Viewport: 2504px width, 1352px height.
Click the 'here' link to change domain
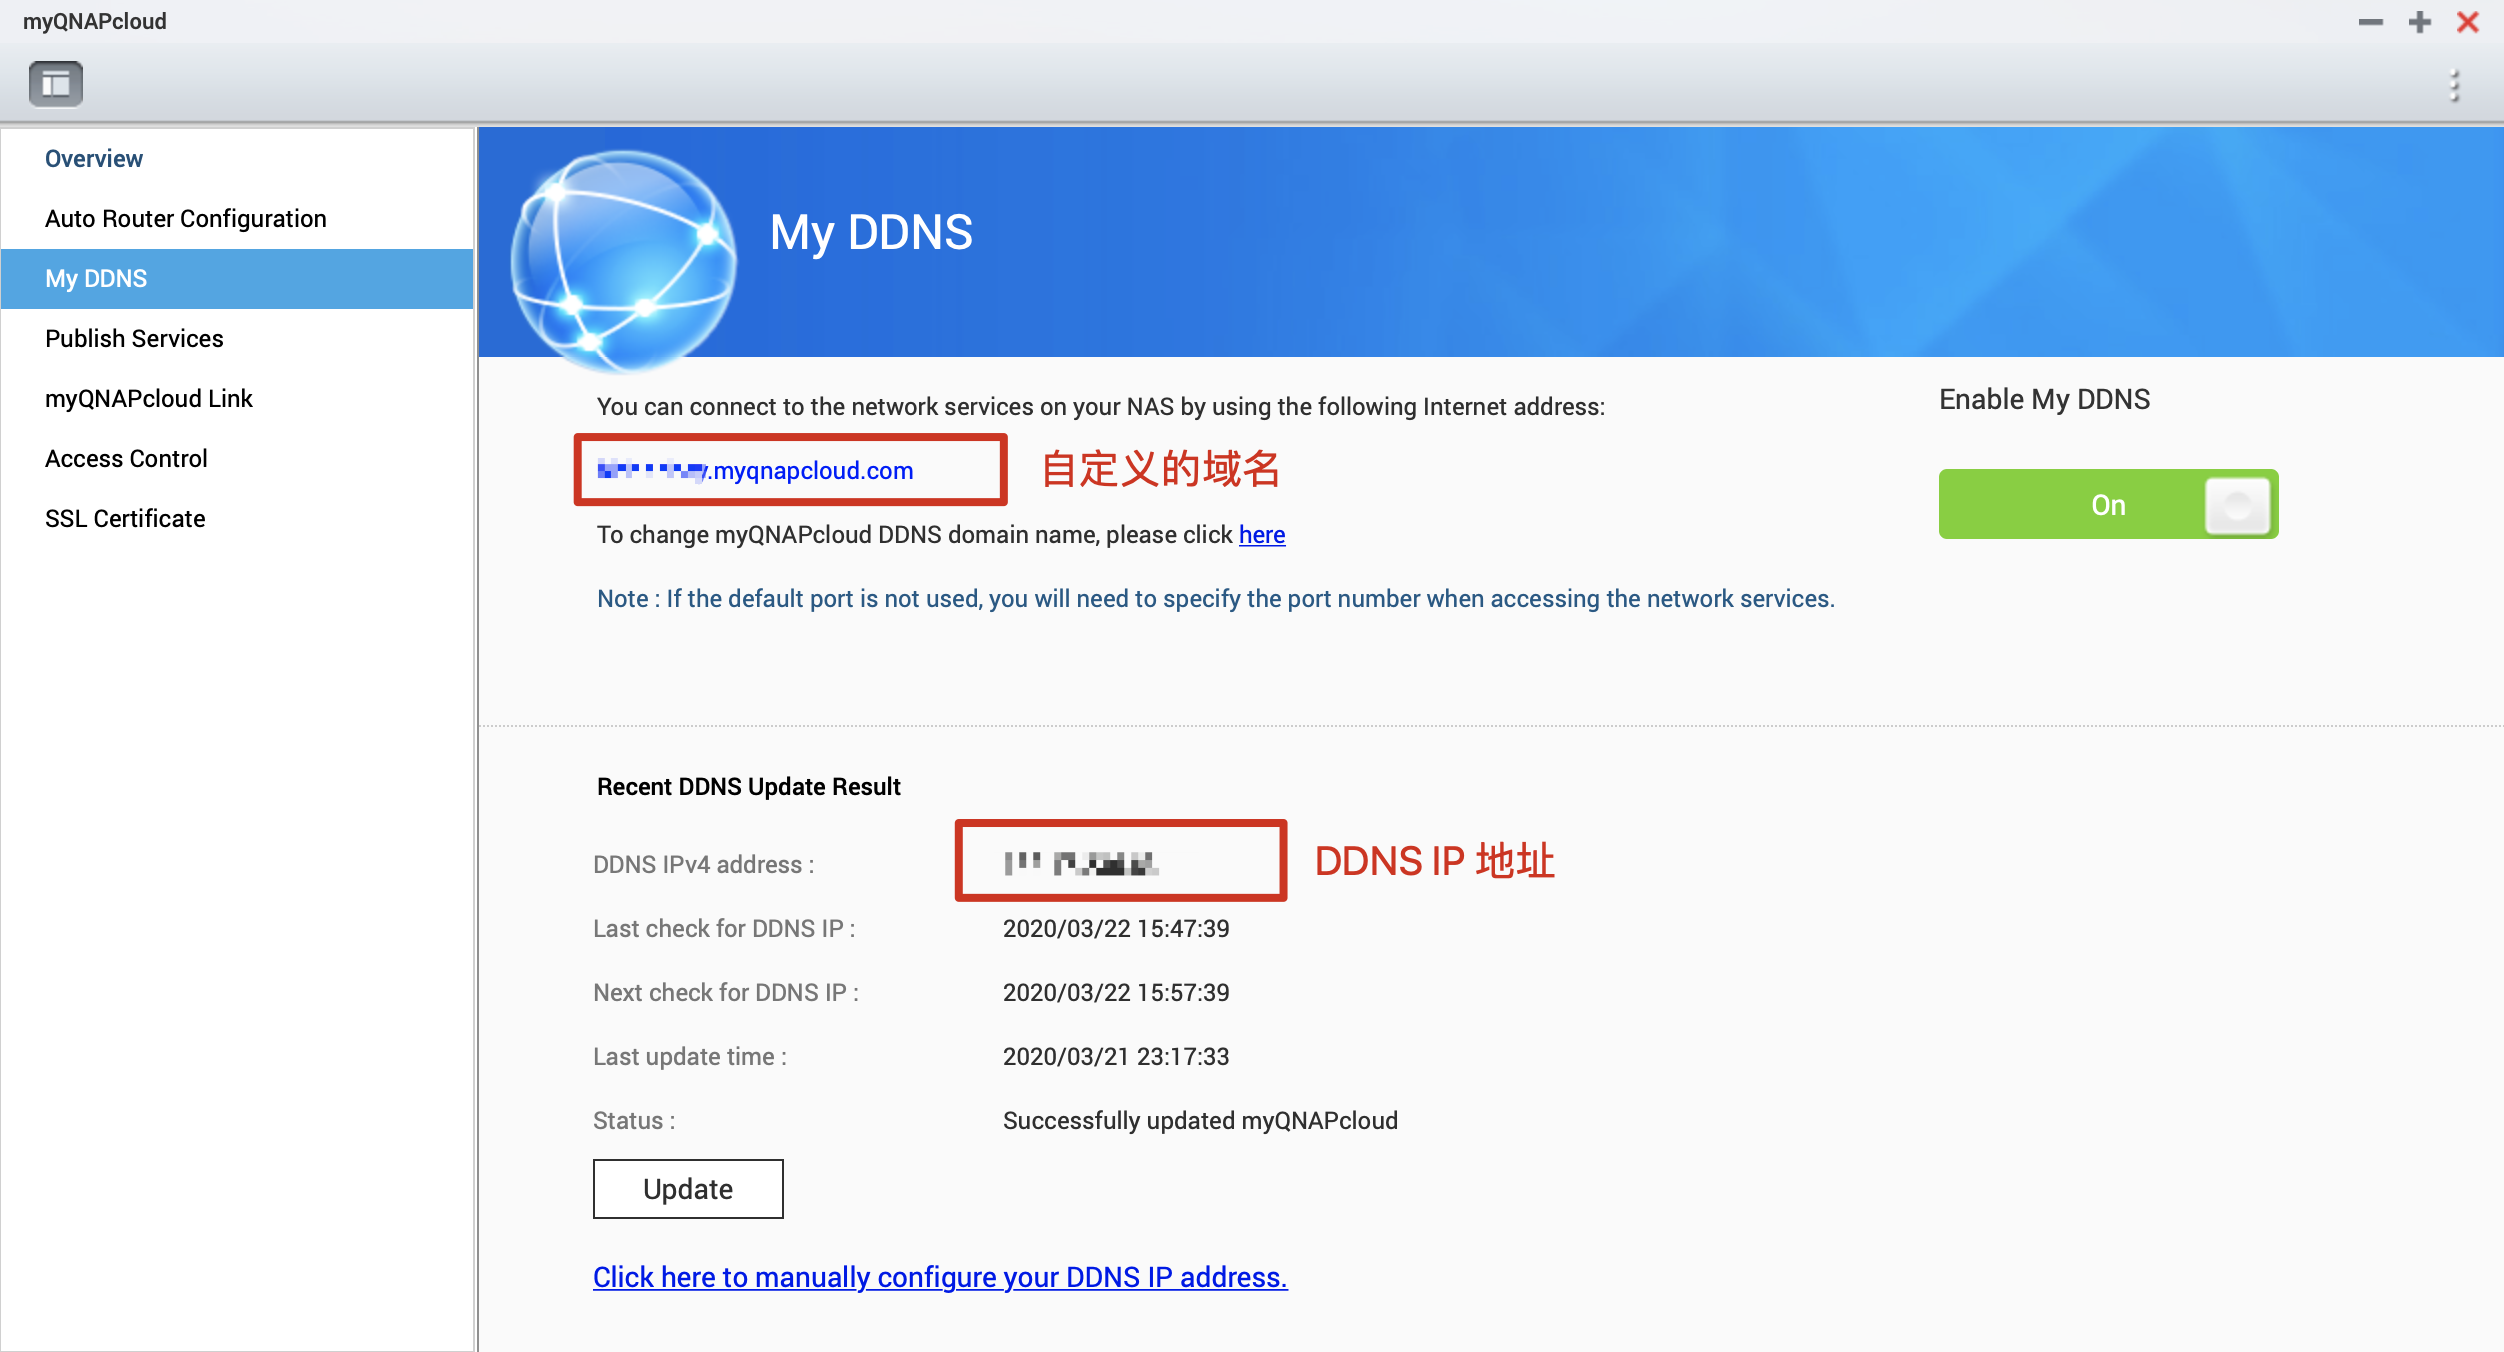click(1261, 535)
